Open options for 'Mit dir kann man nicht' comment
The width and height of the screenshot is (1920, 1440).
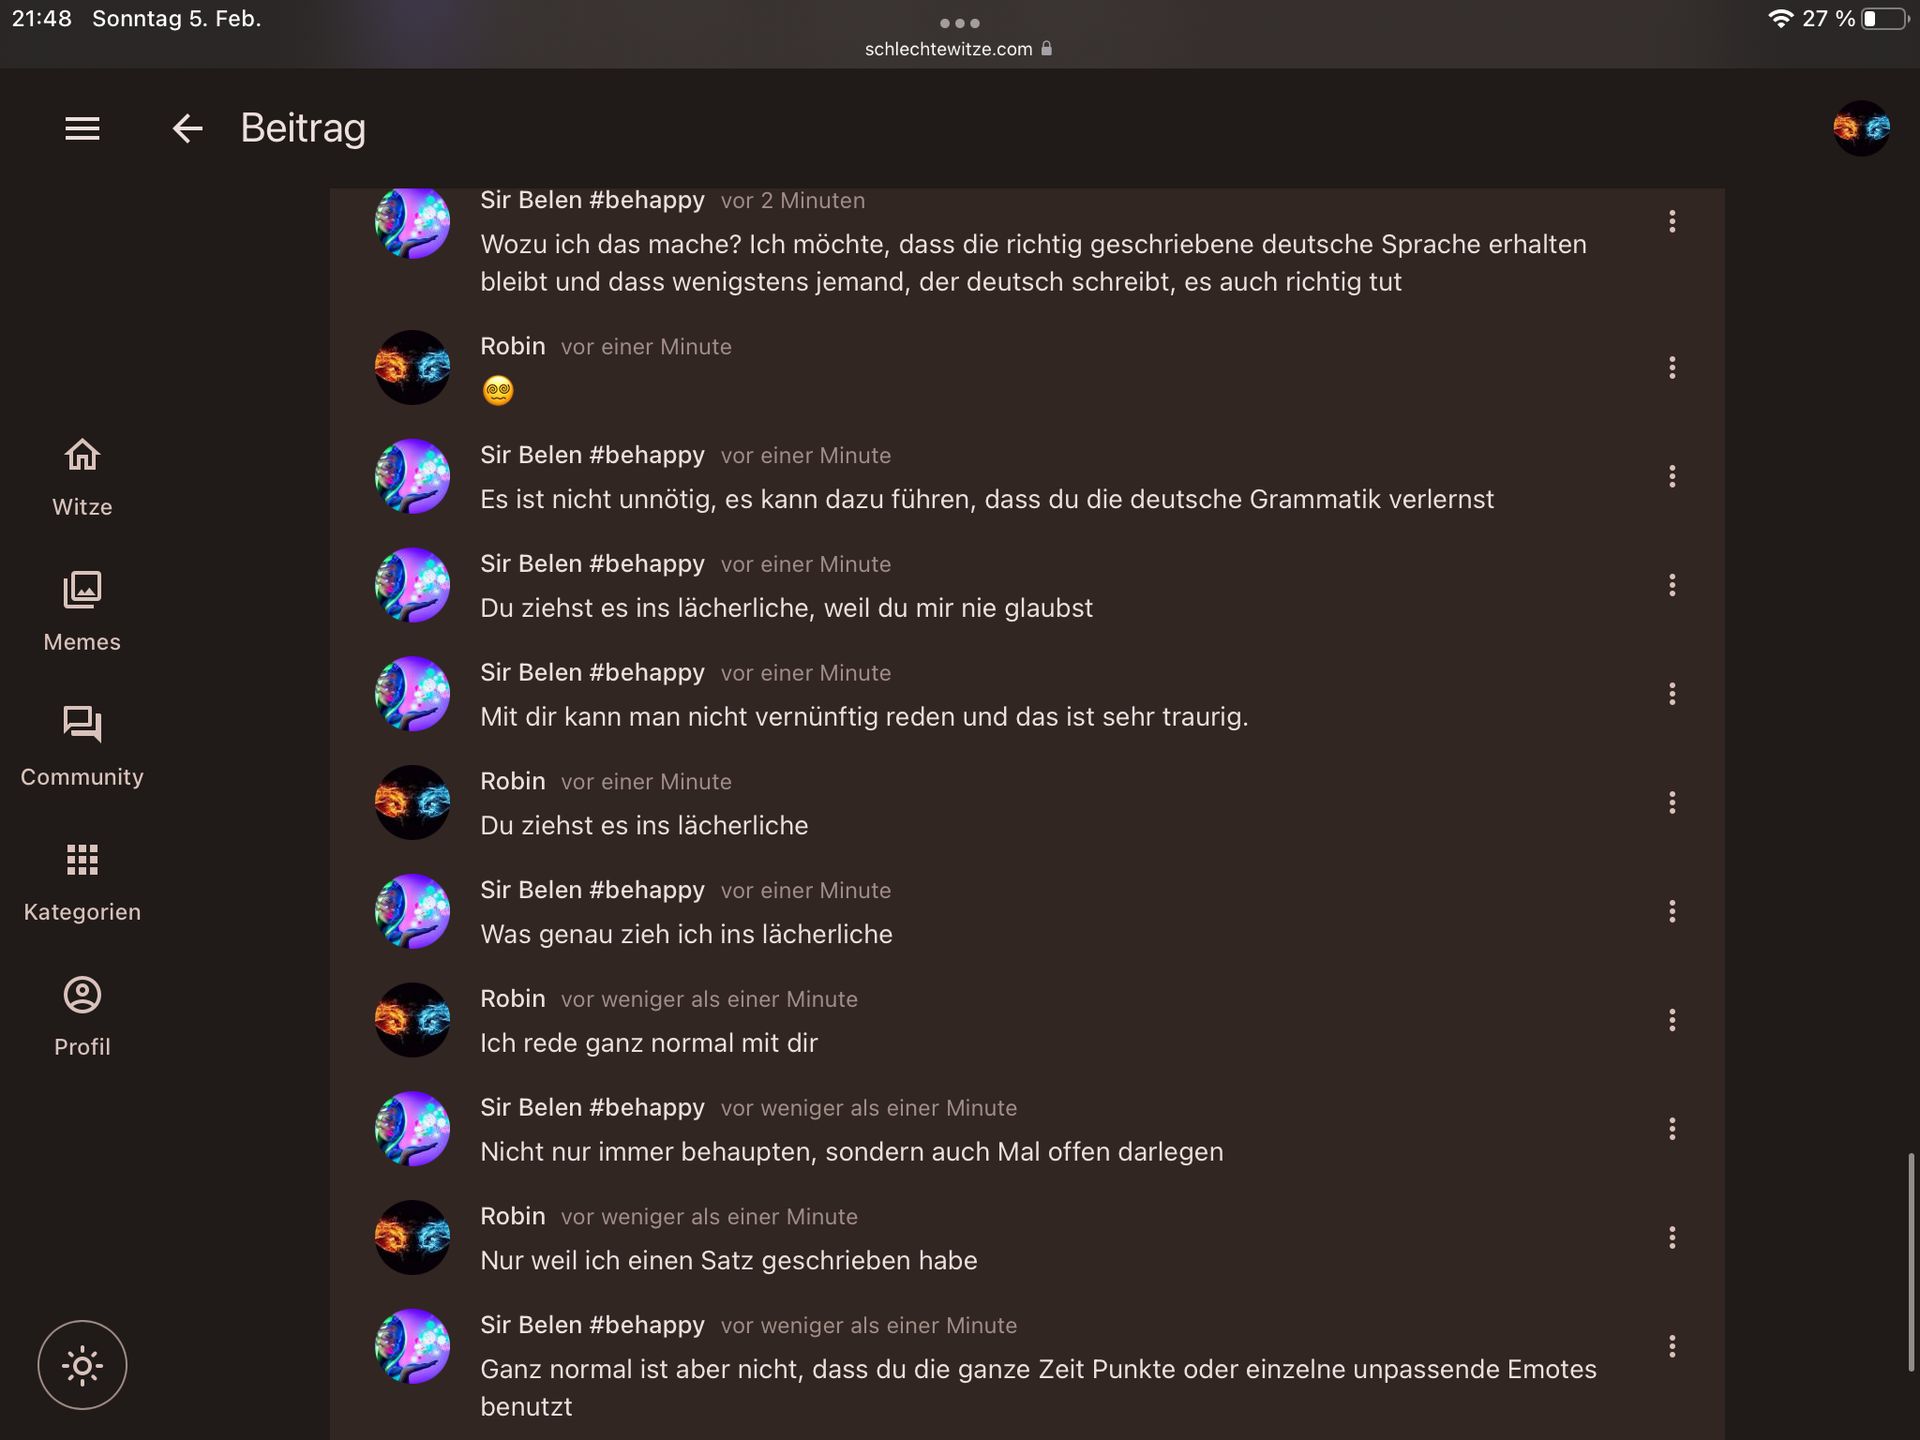coord(1672,694)
